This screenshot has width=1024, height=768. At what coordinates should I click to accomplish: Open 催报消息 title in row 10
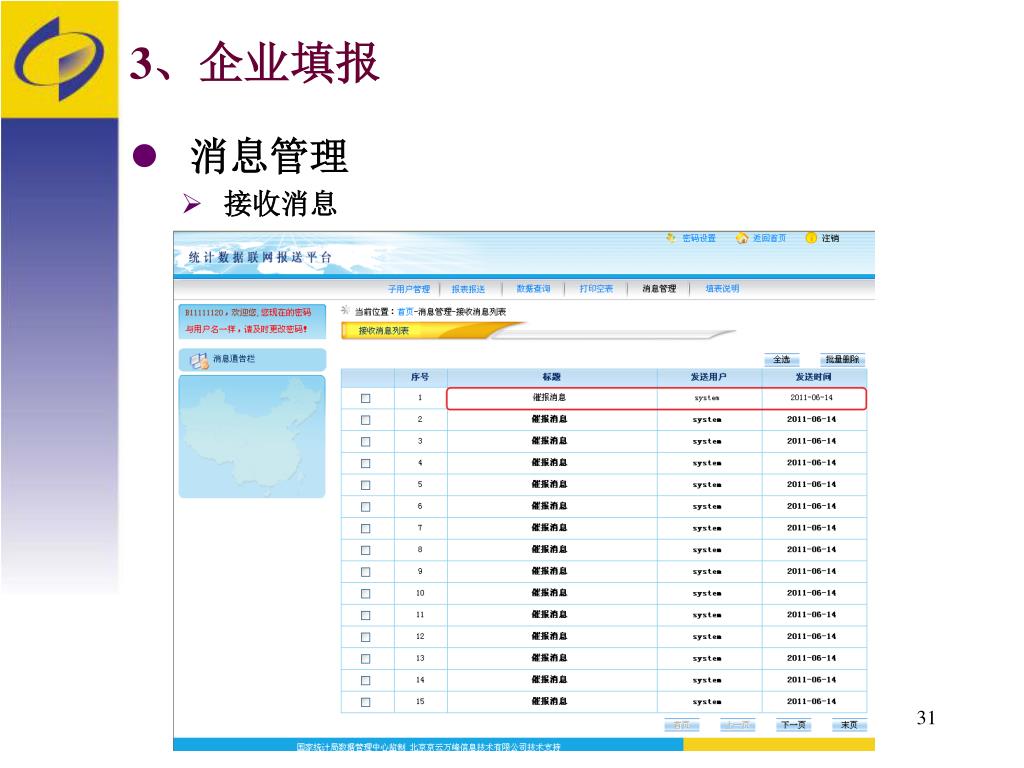[549, 593]
